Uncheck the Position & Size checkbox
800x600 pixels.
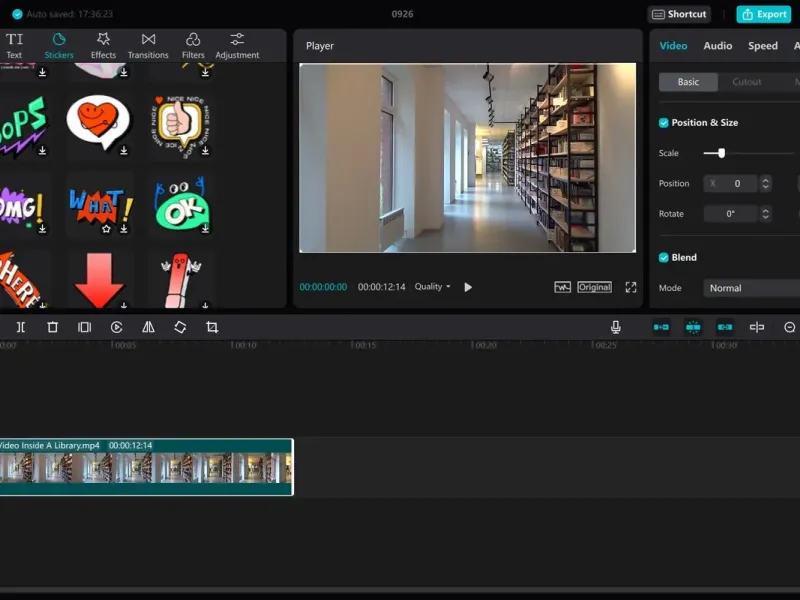pos(664,123)
